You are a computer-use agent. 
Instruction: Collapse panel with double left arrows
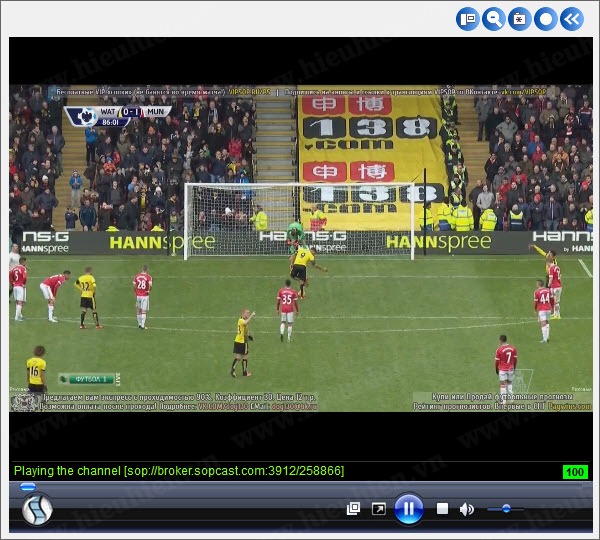(570, 18)
